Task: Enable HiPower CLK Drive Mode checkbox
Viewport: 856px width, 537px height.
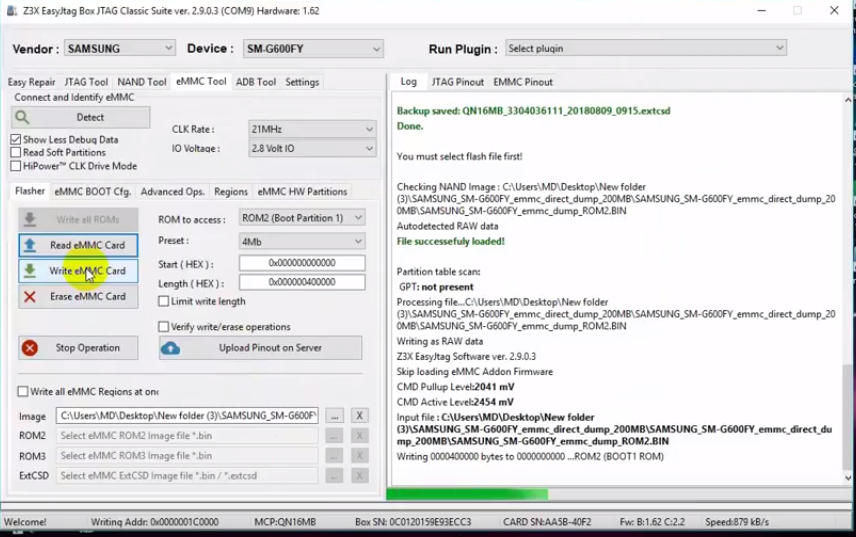Action: (16, 165)
